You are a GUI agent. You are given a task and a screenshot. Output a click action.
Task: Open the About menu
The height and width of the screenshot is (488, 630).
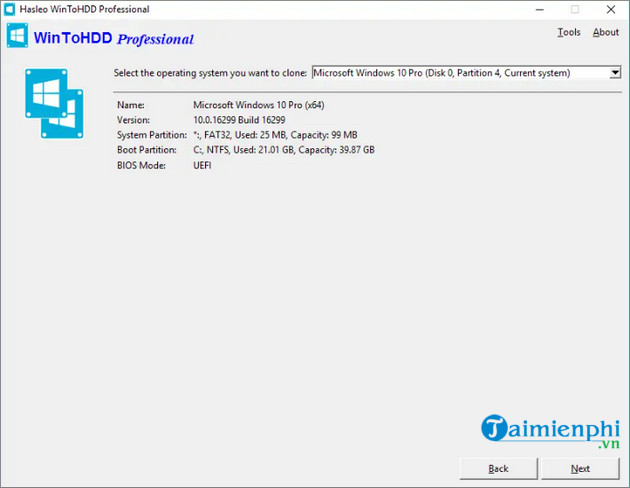(x=605, y=32)
